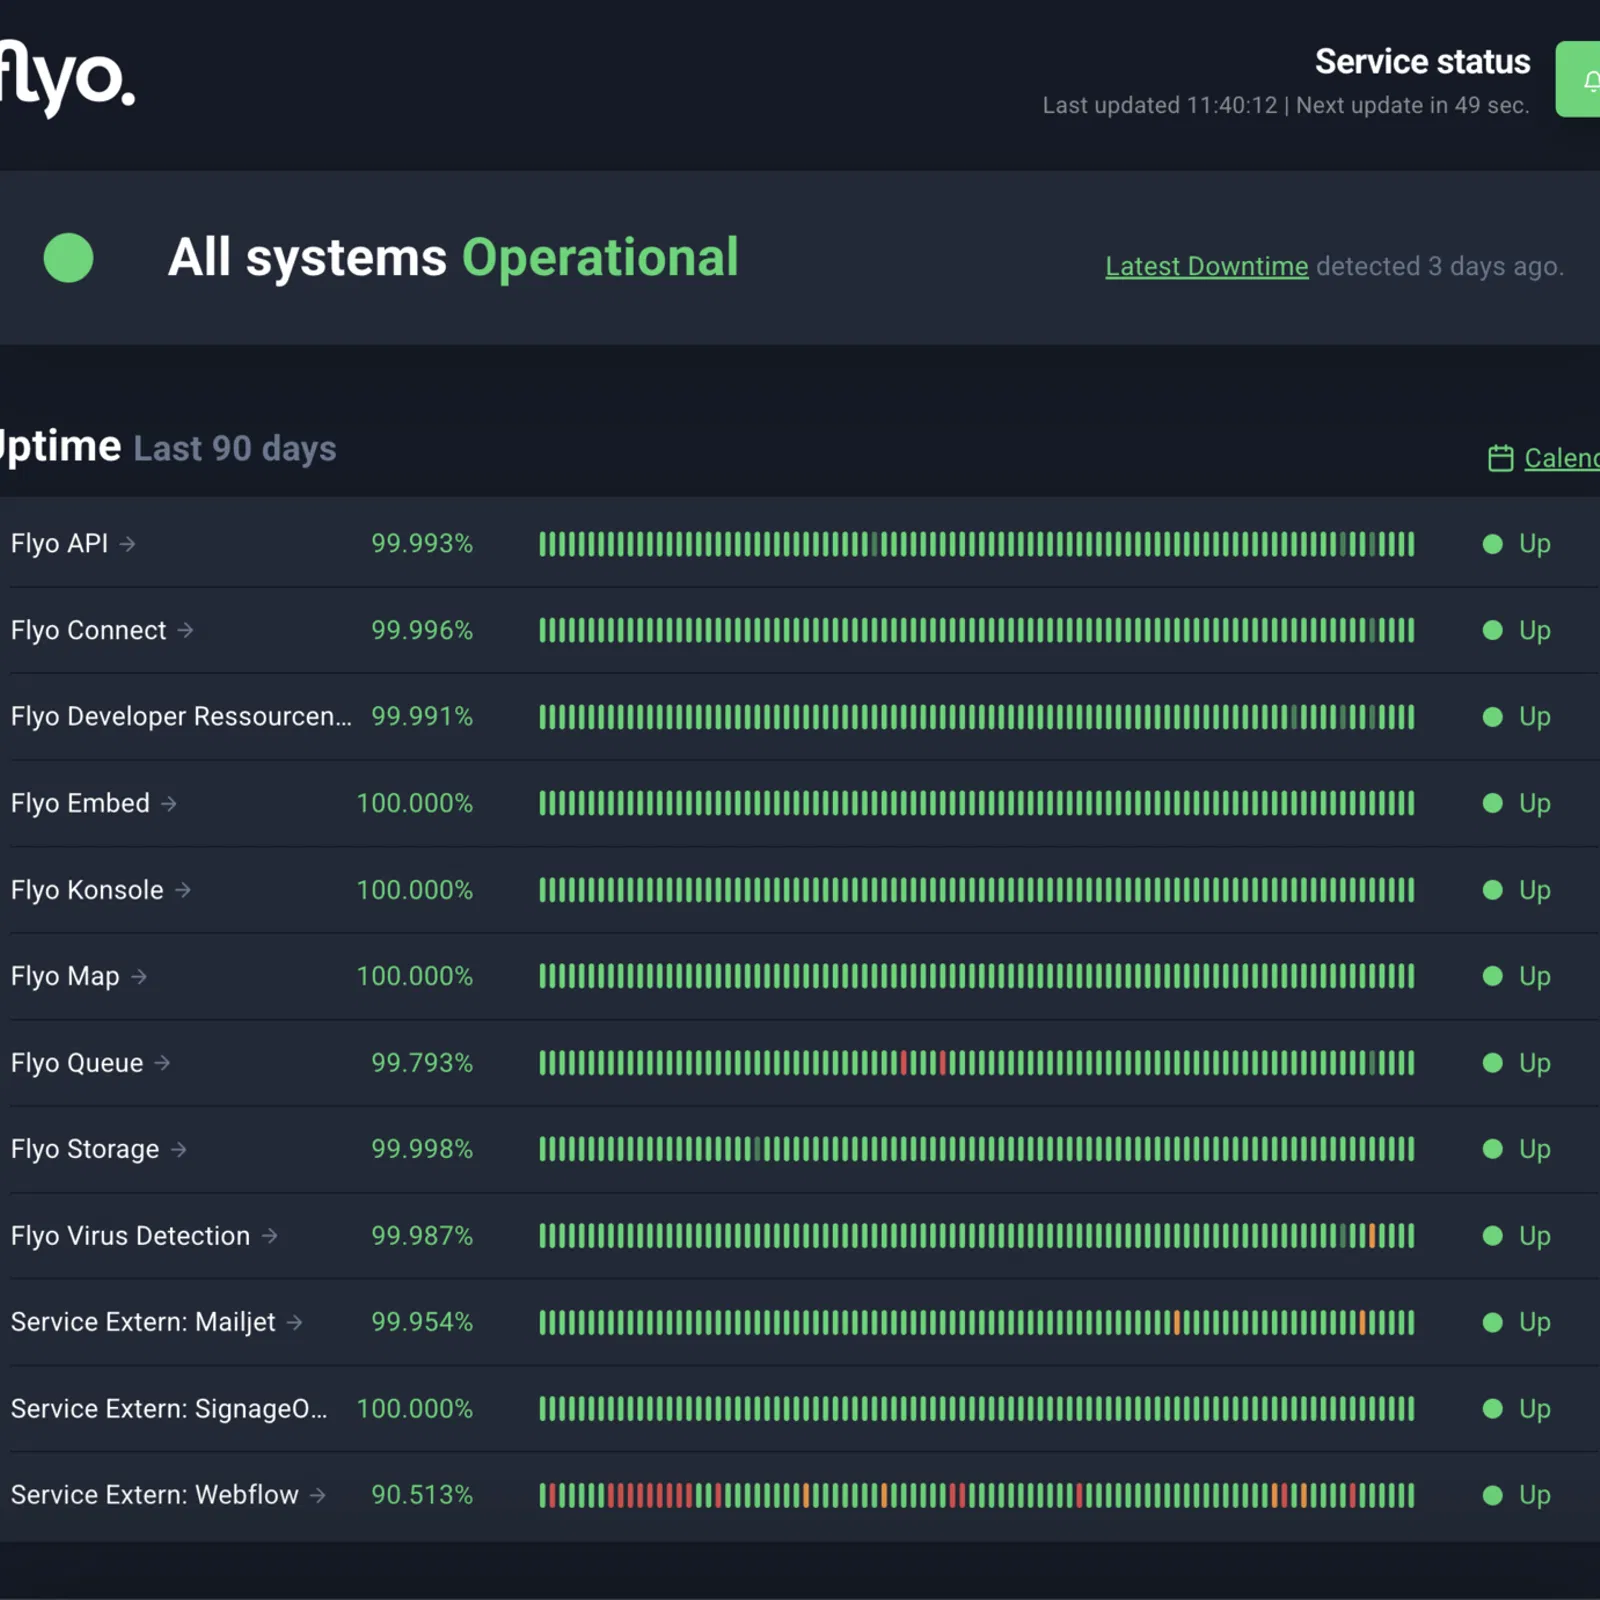
Task: Open Service Extern: Webflow details
Action: 154,1495
